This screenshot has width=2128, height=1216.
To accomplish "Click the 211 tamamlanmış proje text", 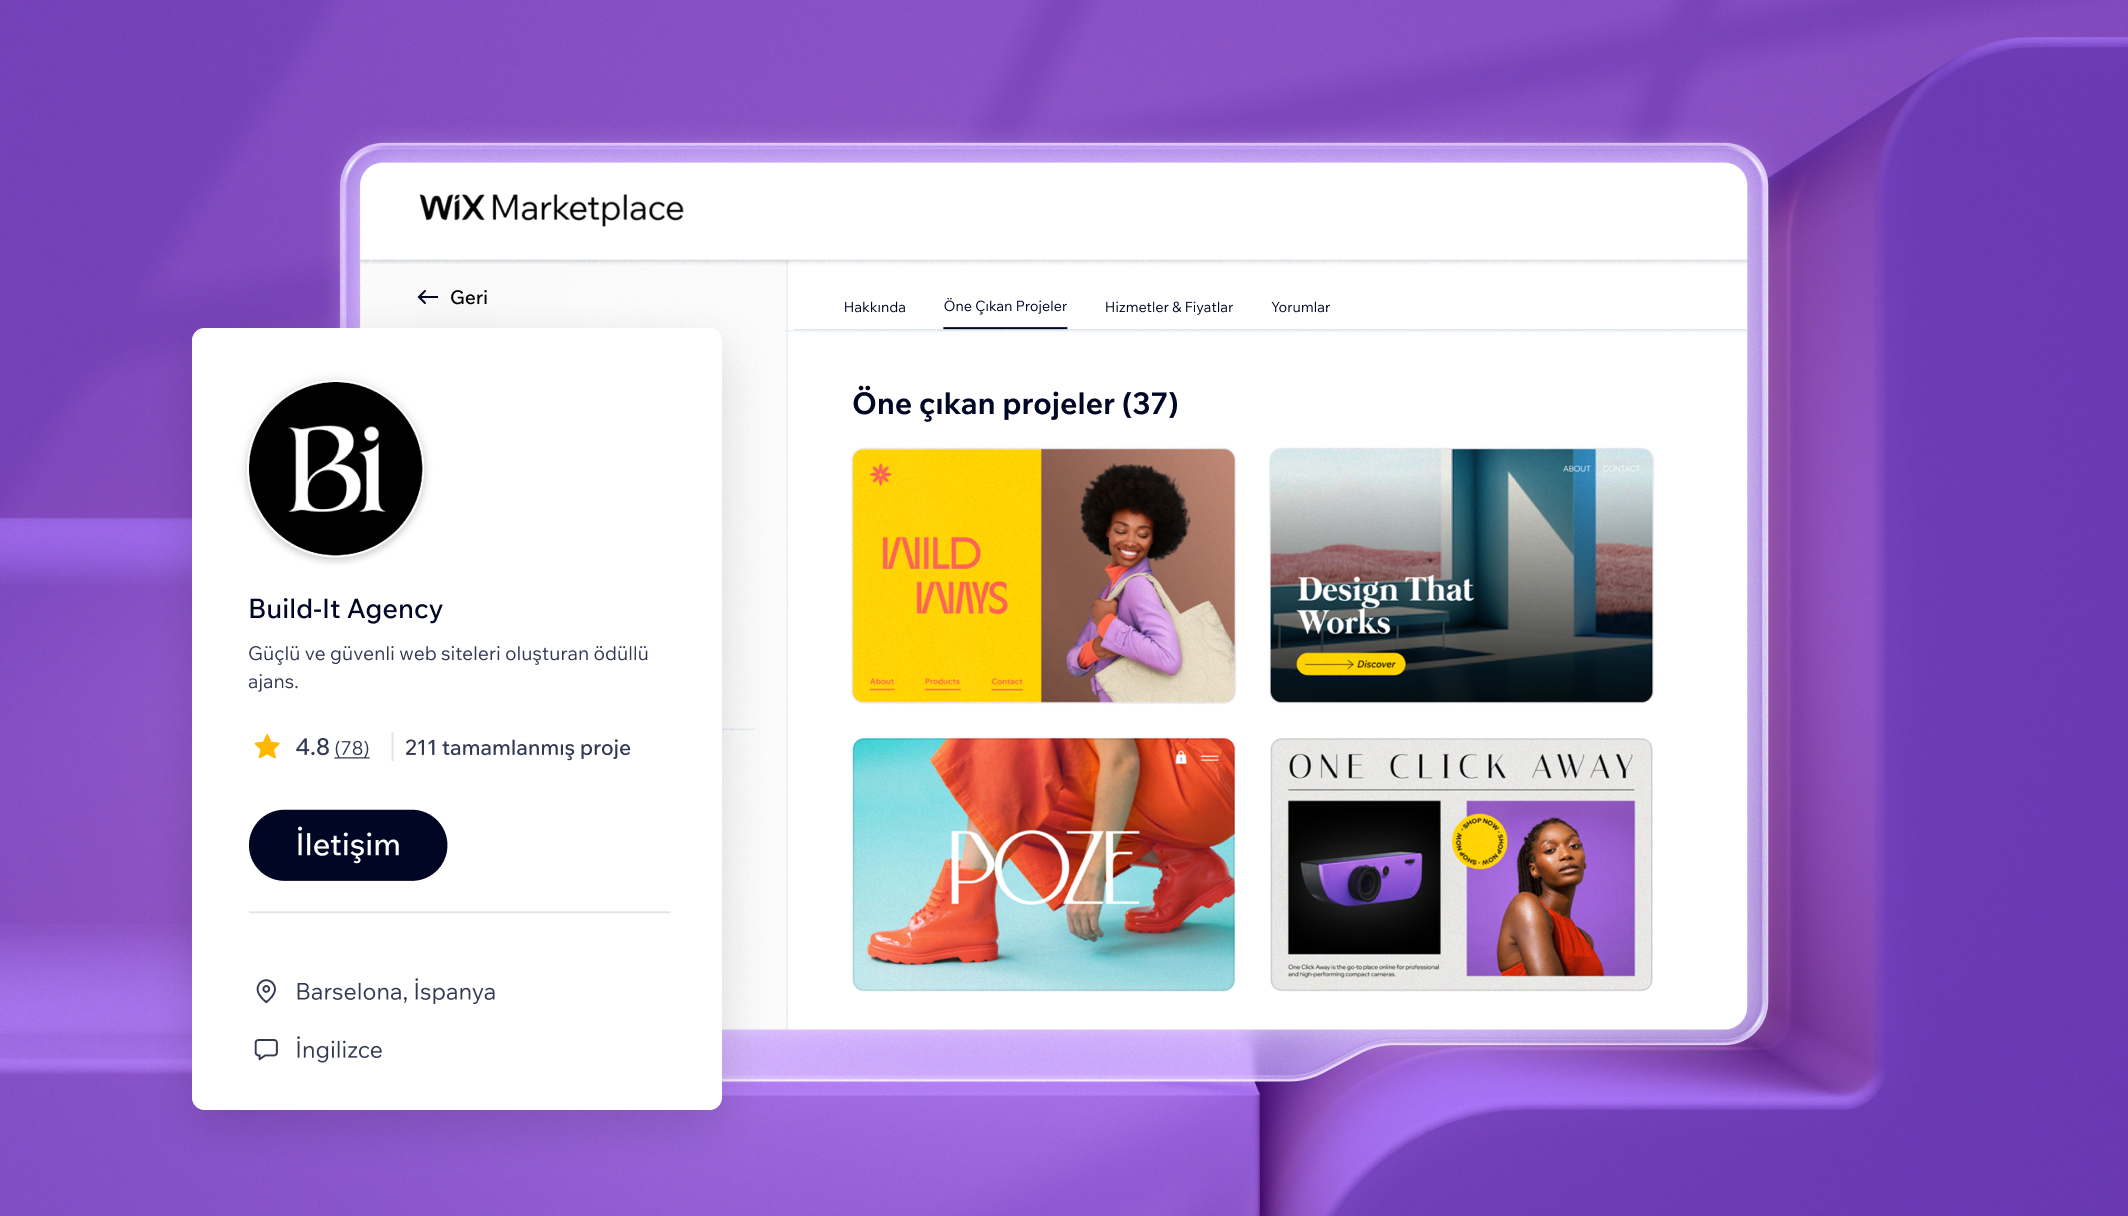I will tap(517, 748).
